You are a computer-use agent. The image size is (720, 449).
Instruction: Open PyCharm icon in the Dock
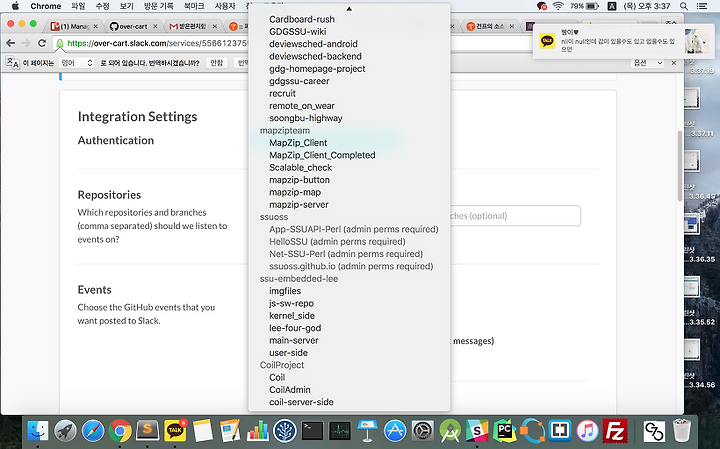click(505, 431)
